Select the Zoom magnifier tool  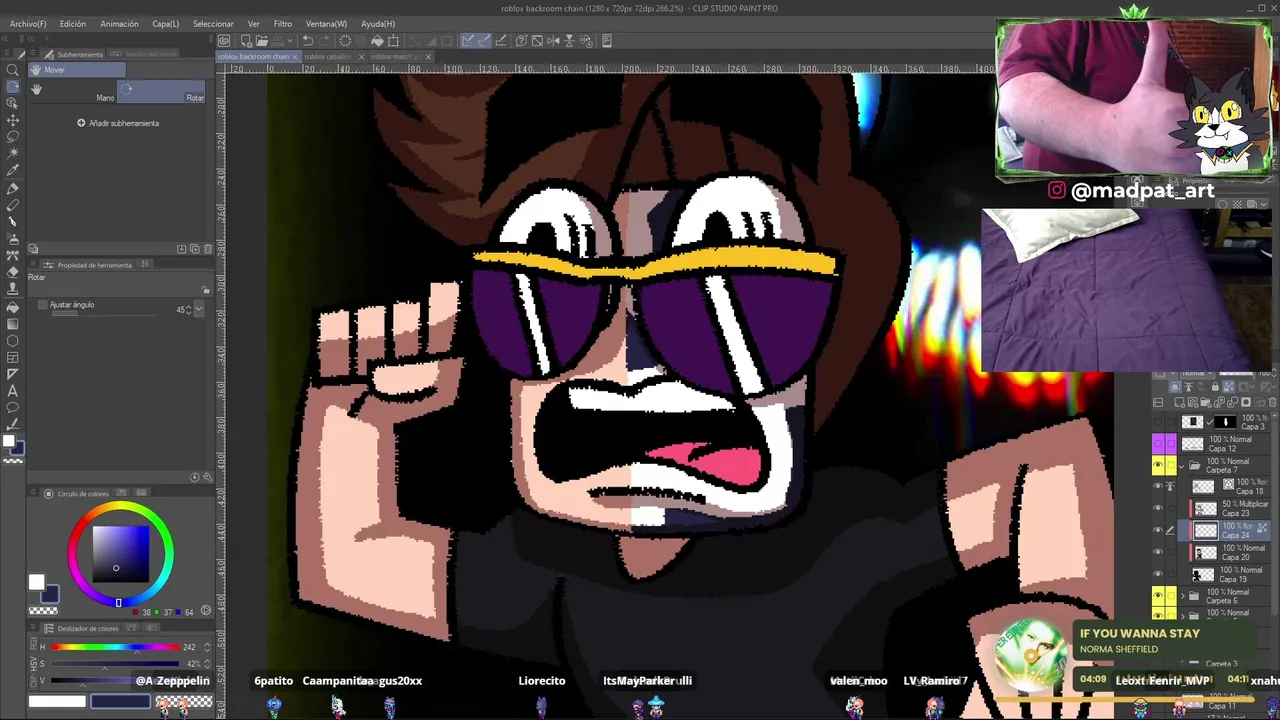(13, 70)
